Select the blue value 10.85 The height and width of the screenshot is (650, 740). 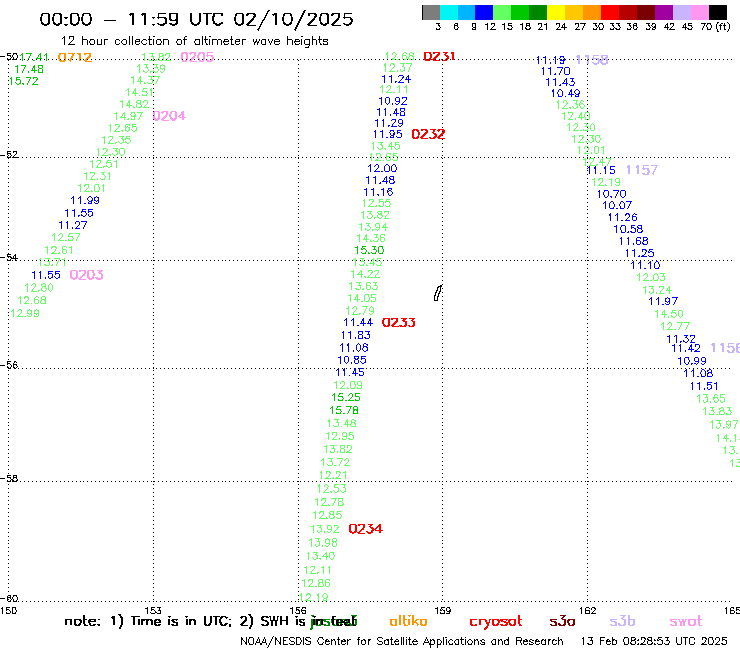(x=352, y=360)
